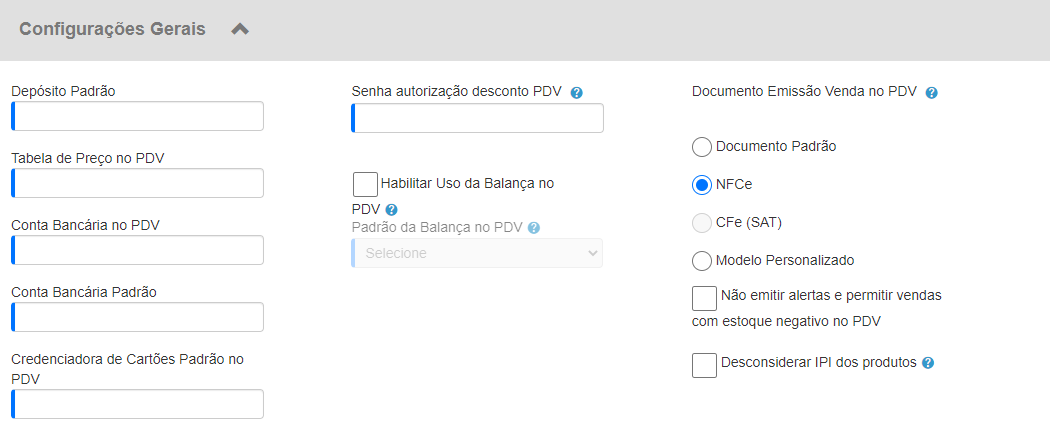
Task: Click help icon beside Padrão da Balança no PDV
Action: point(533,228)
